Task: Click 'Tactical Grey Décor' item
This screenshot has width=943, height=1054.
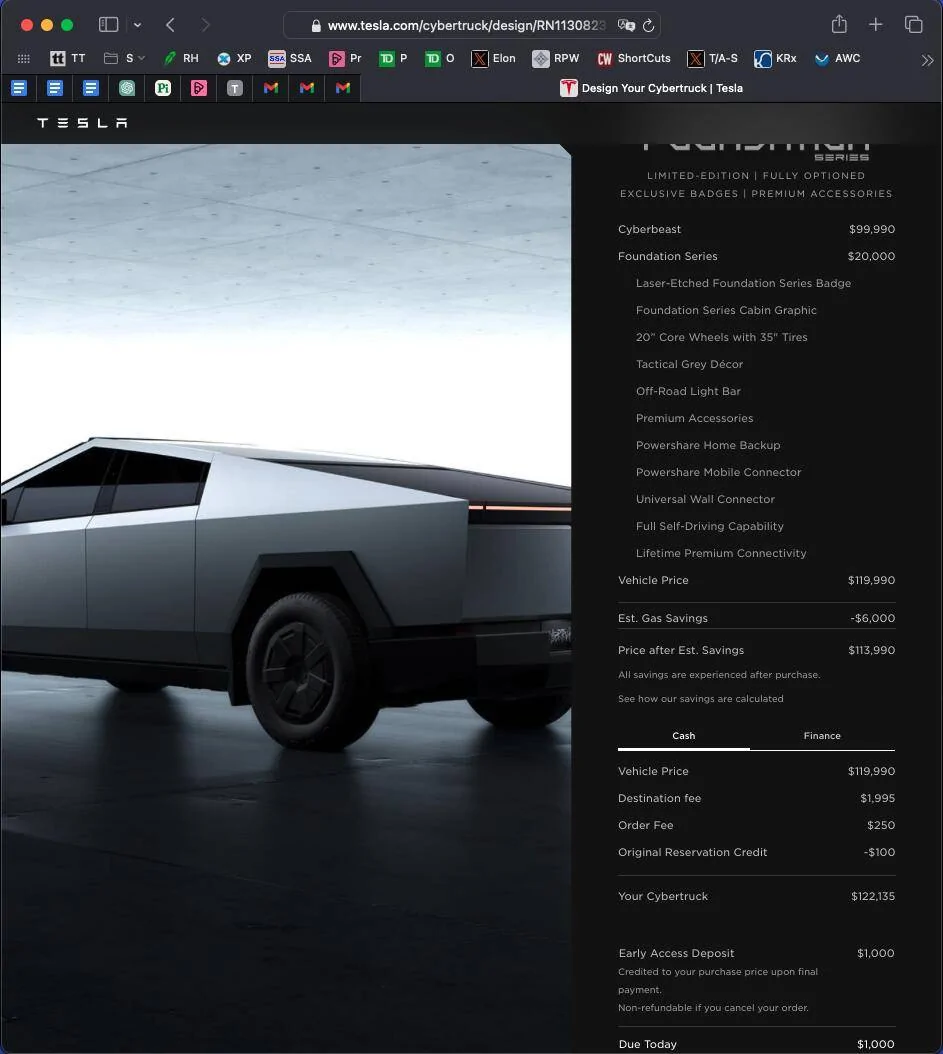Action: click(689, 364)
